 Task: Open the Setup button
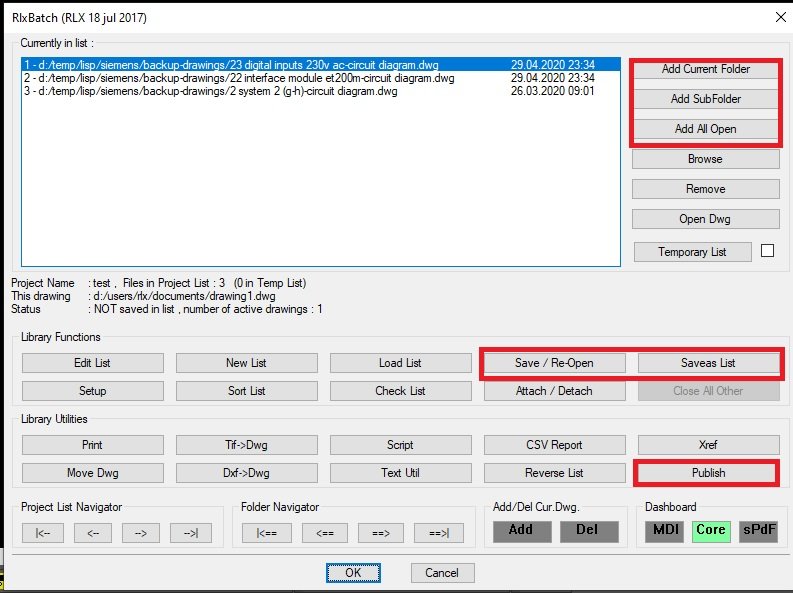click(x=93, y=391)
